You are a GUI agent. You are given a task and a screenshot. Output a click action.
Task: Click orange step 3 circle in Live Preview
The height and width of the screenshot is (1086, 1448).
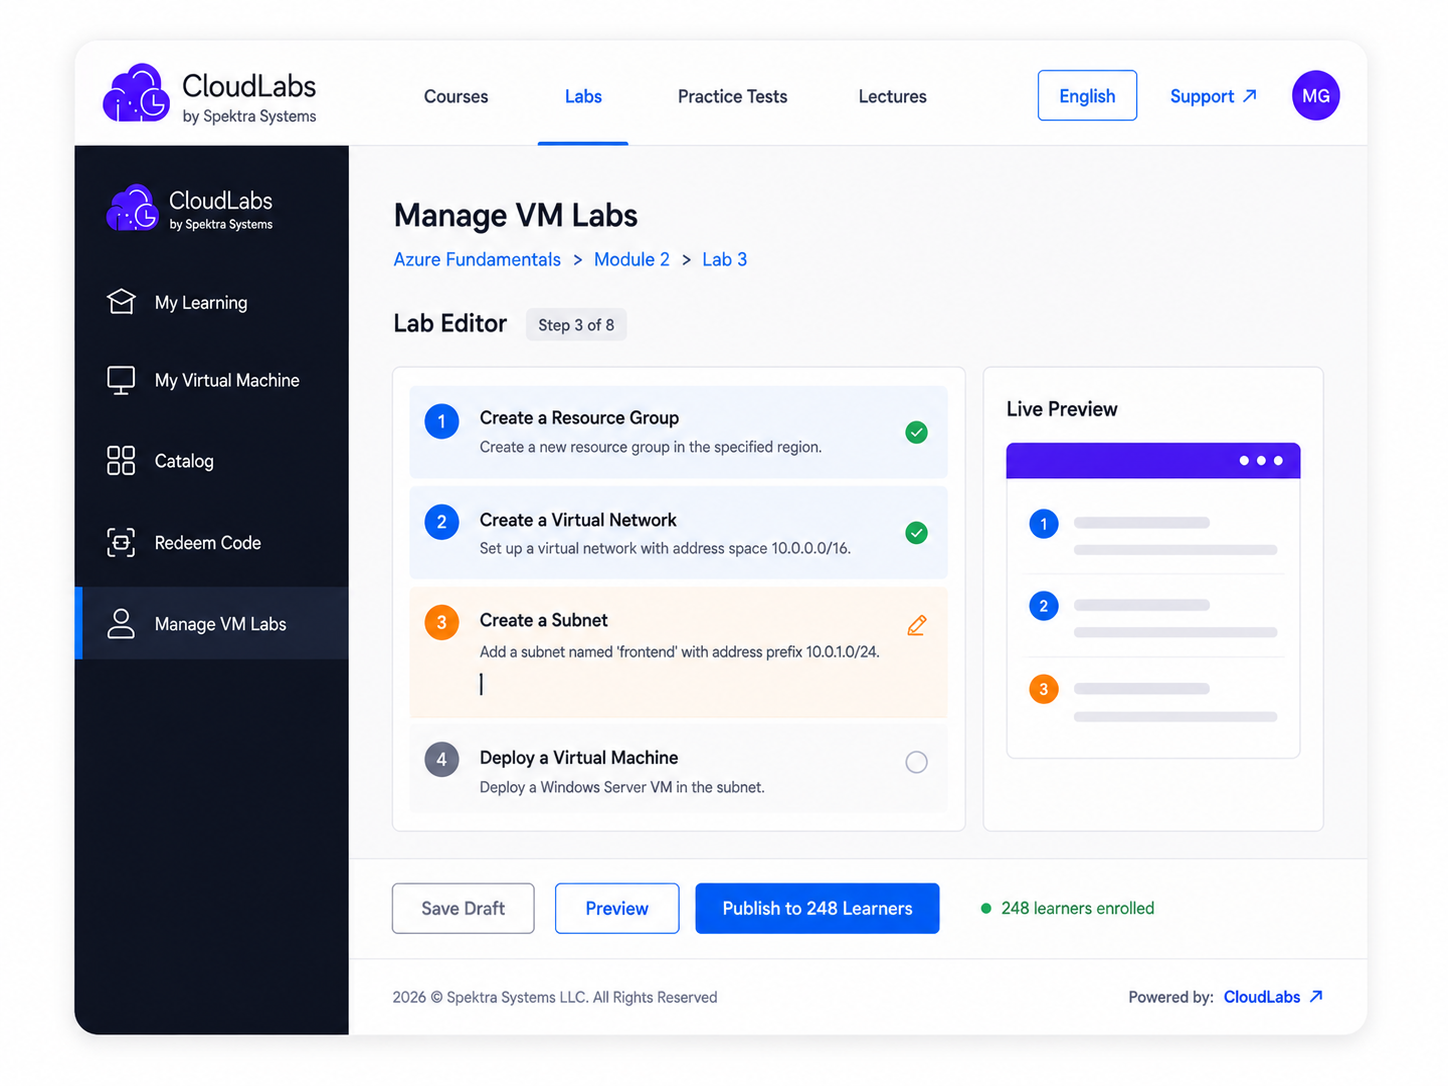1044,689
